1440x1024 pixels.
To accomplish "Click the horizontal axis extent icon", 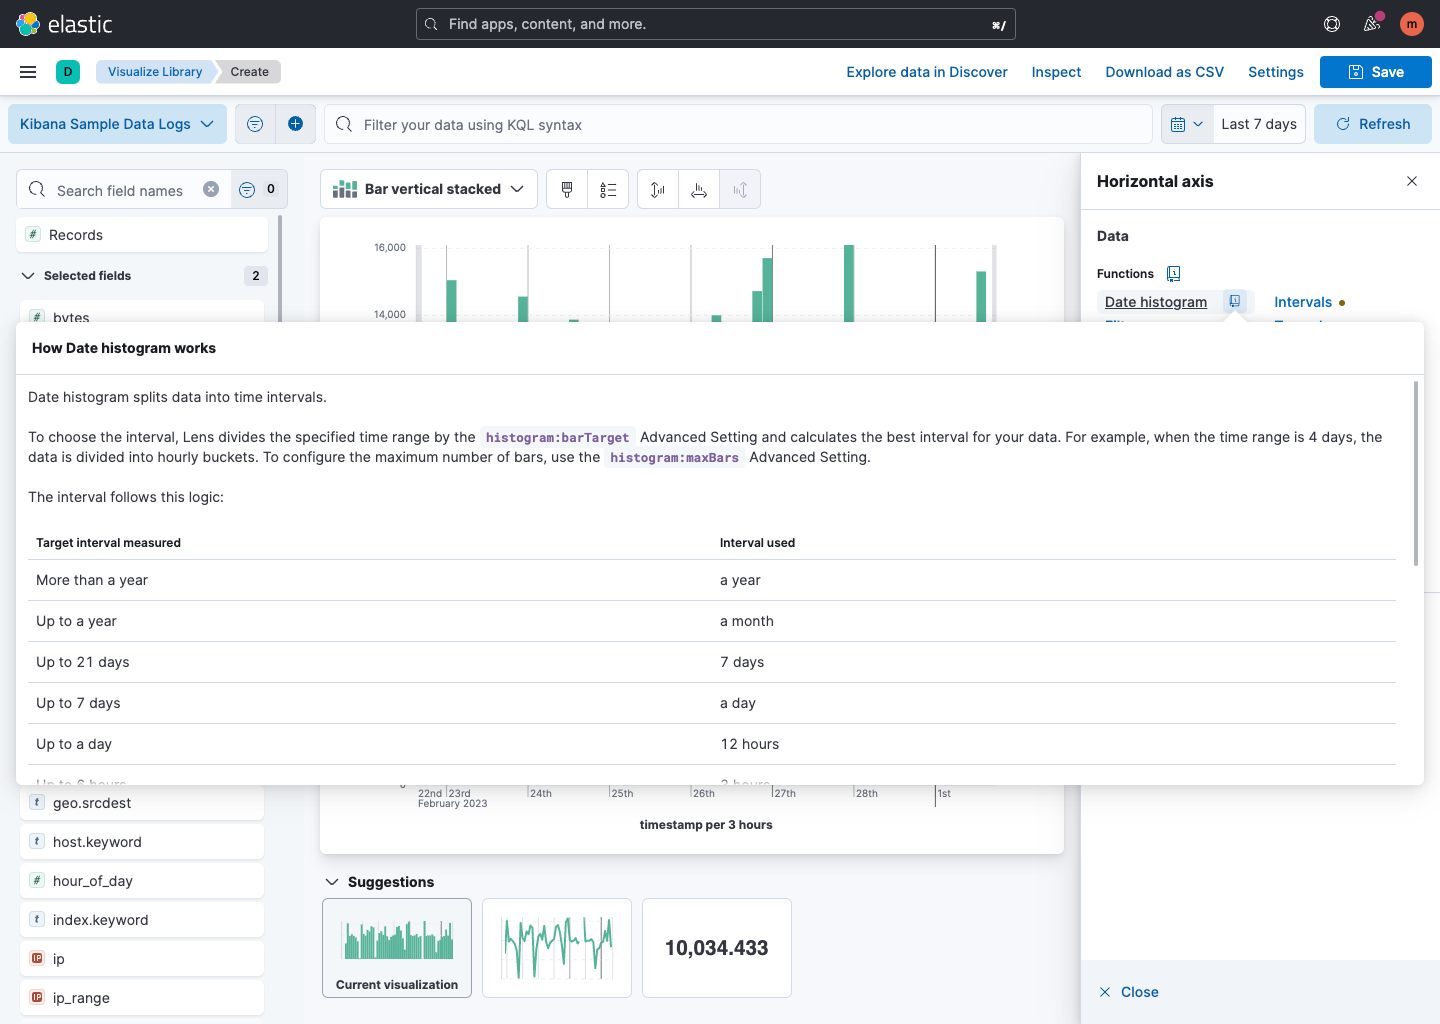I will 699,188.
